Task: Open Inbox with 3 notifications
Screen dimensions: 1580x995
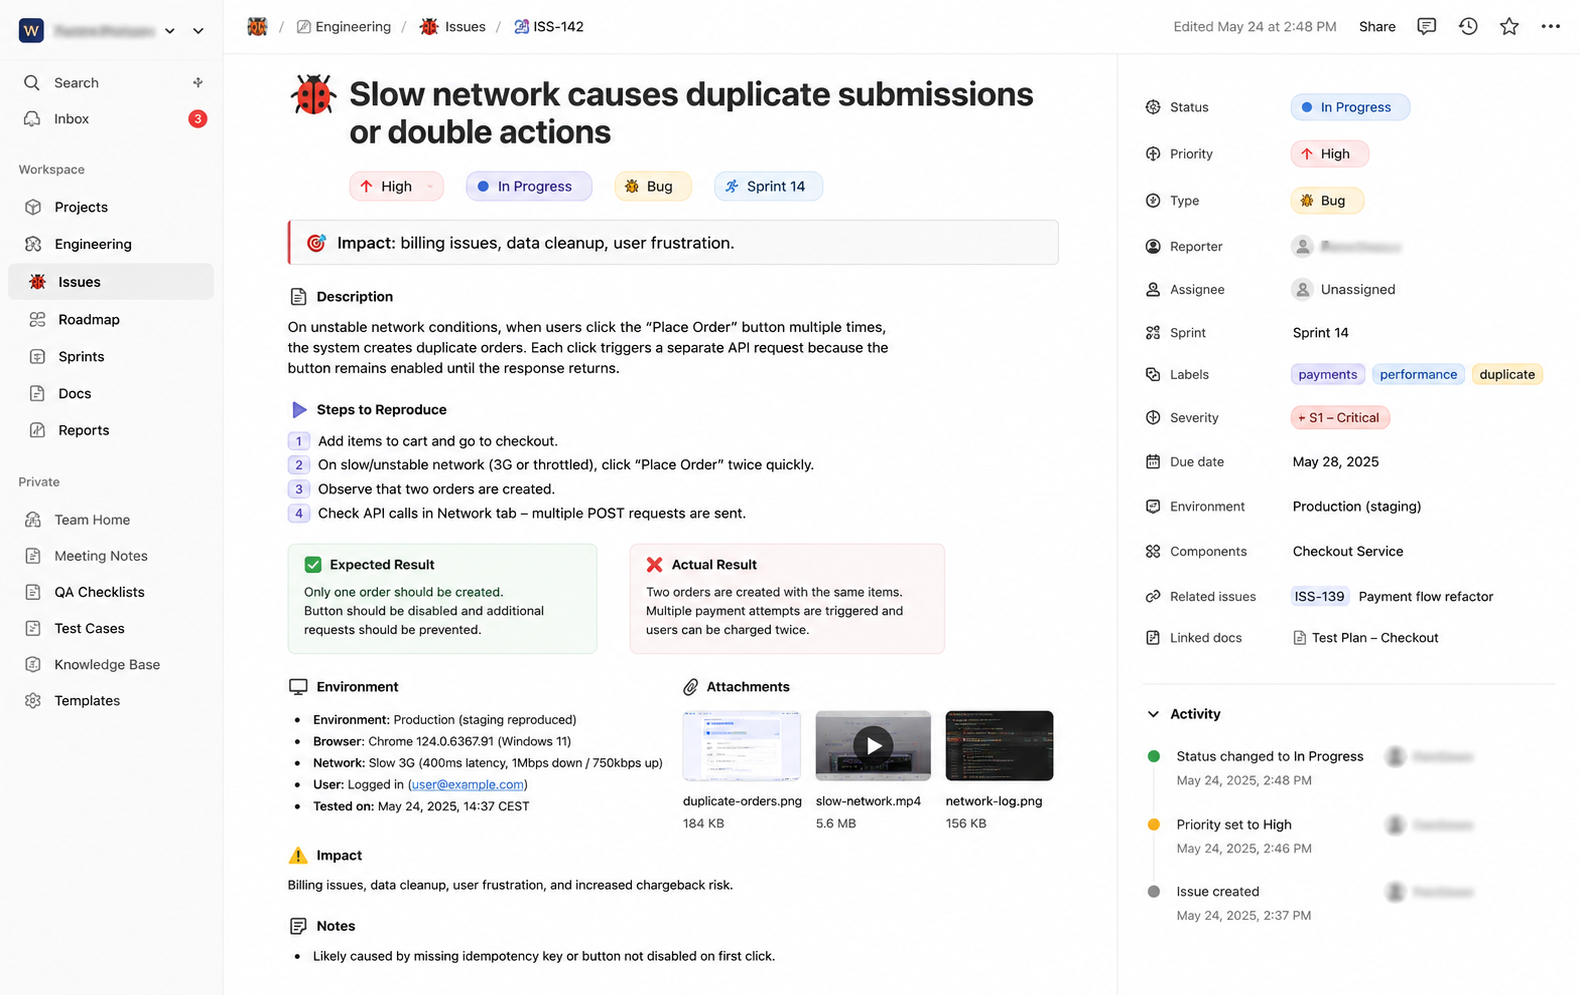Action: pos(111,119)
